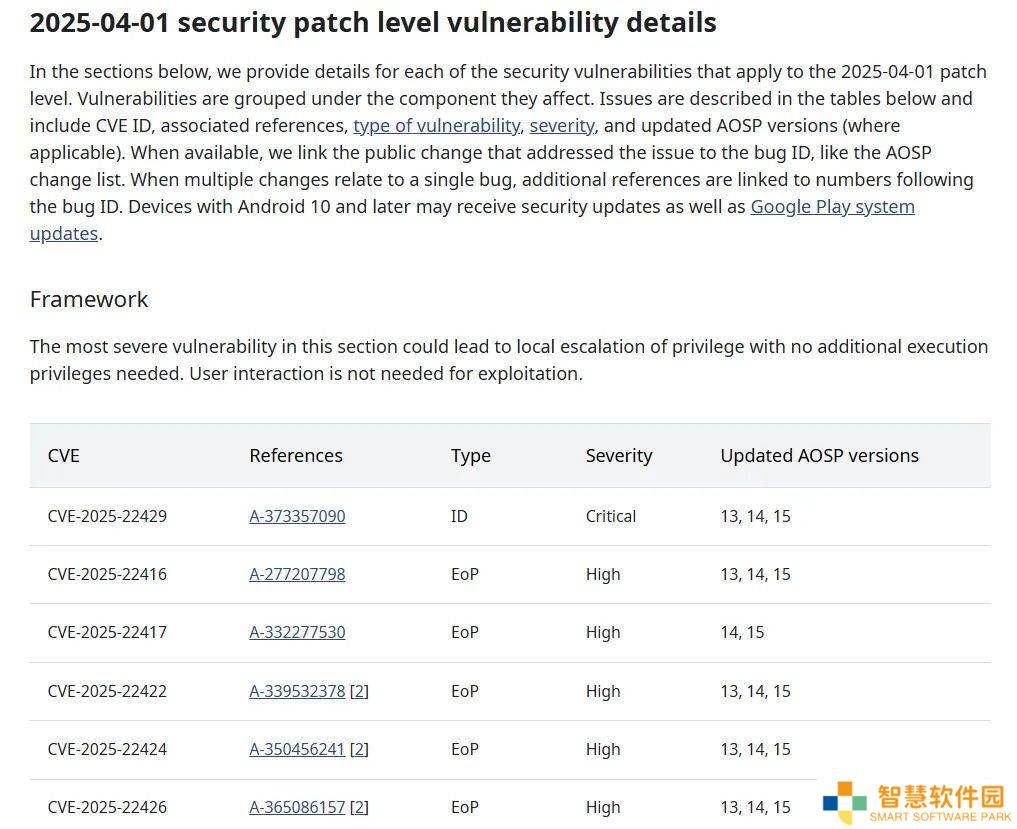The width and height of the screenshot is (1017, 829).
Task: Click the [2] link beside A-365086157
Action: 359,808
